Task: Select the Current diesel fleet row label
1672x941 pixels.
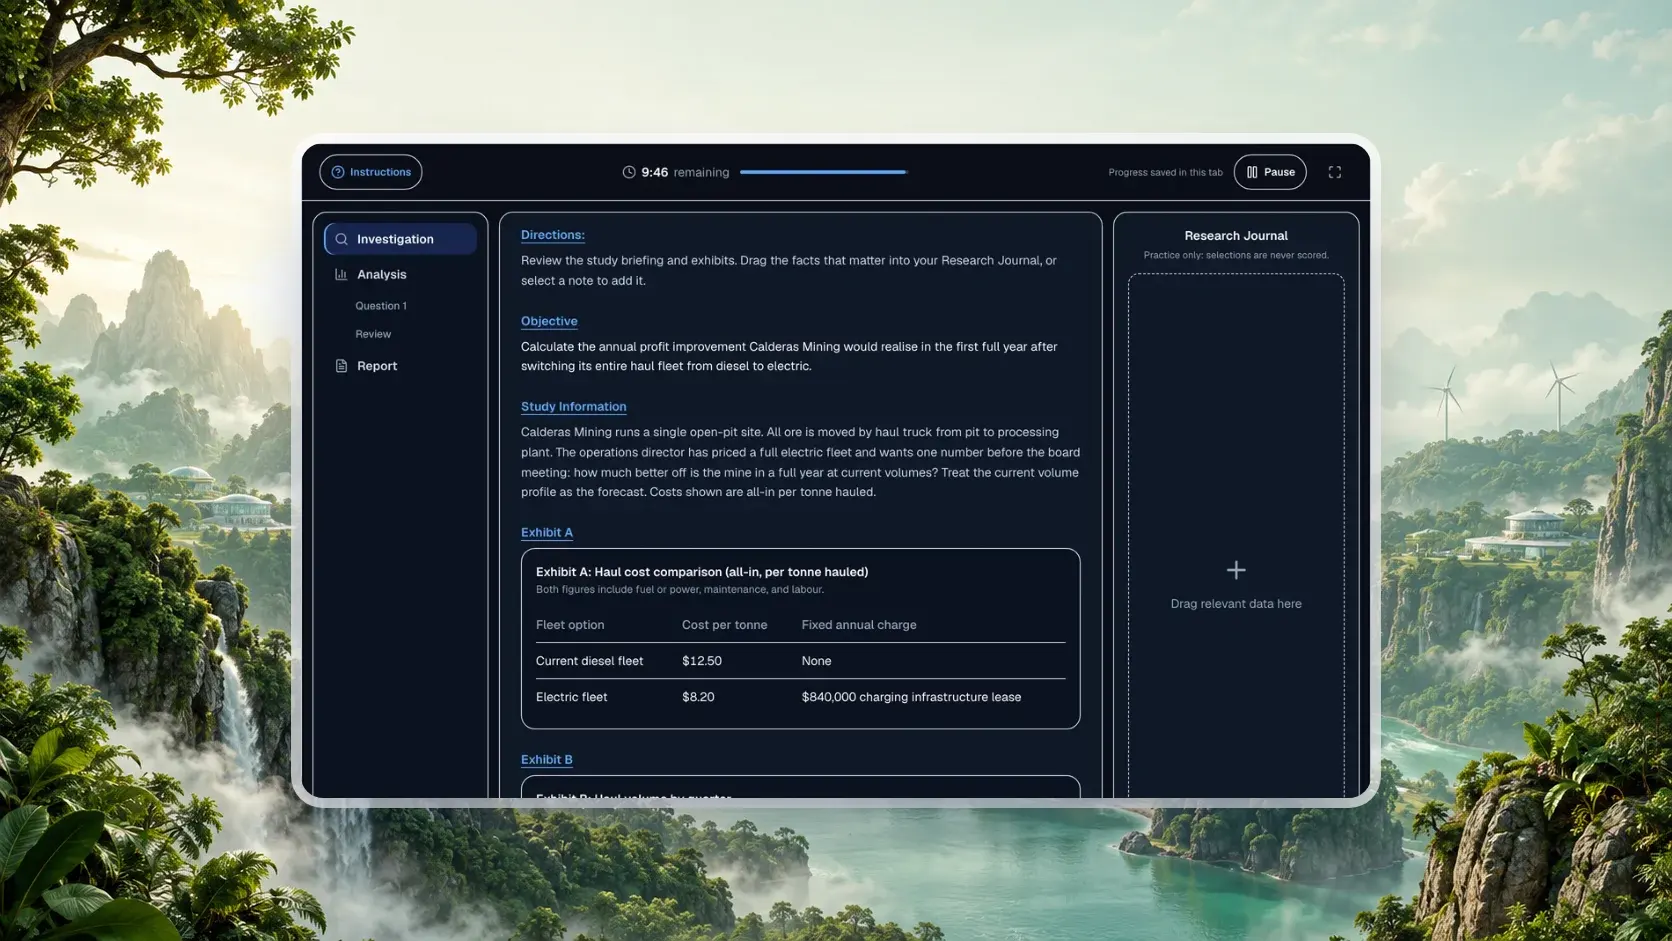Action: pyautogui.click(x=590, y=661)
